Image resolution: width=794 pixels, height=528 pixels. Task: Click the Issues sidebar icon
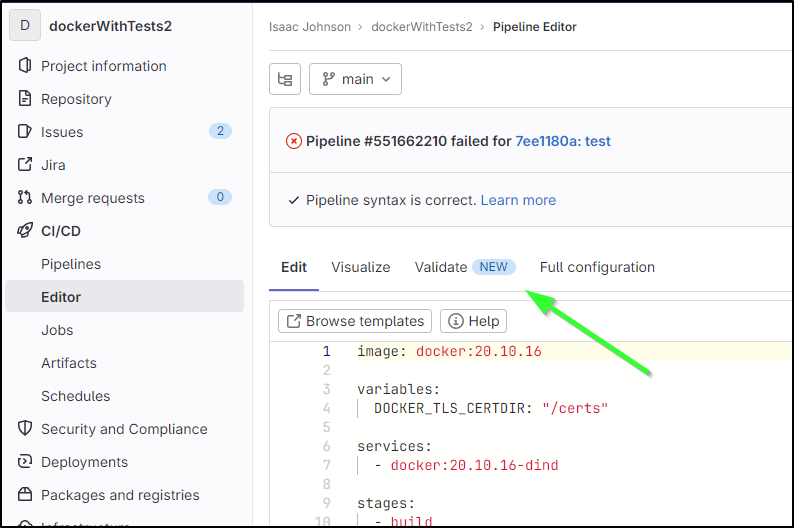[x=25, y=131]
